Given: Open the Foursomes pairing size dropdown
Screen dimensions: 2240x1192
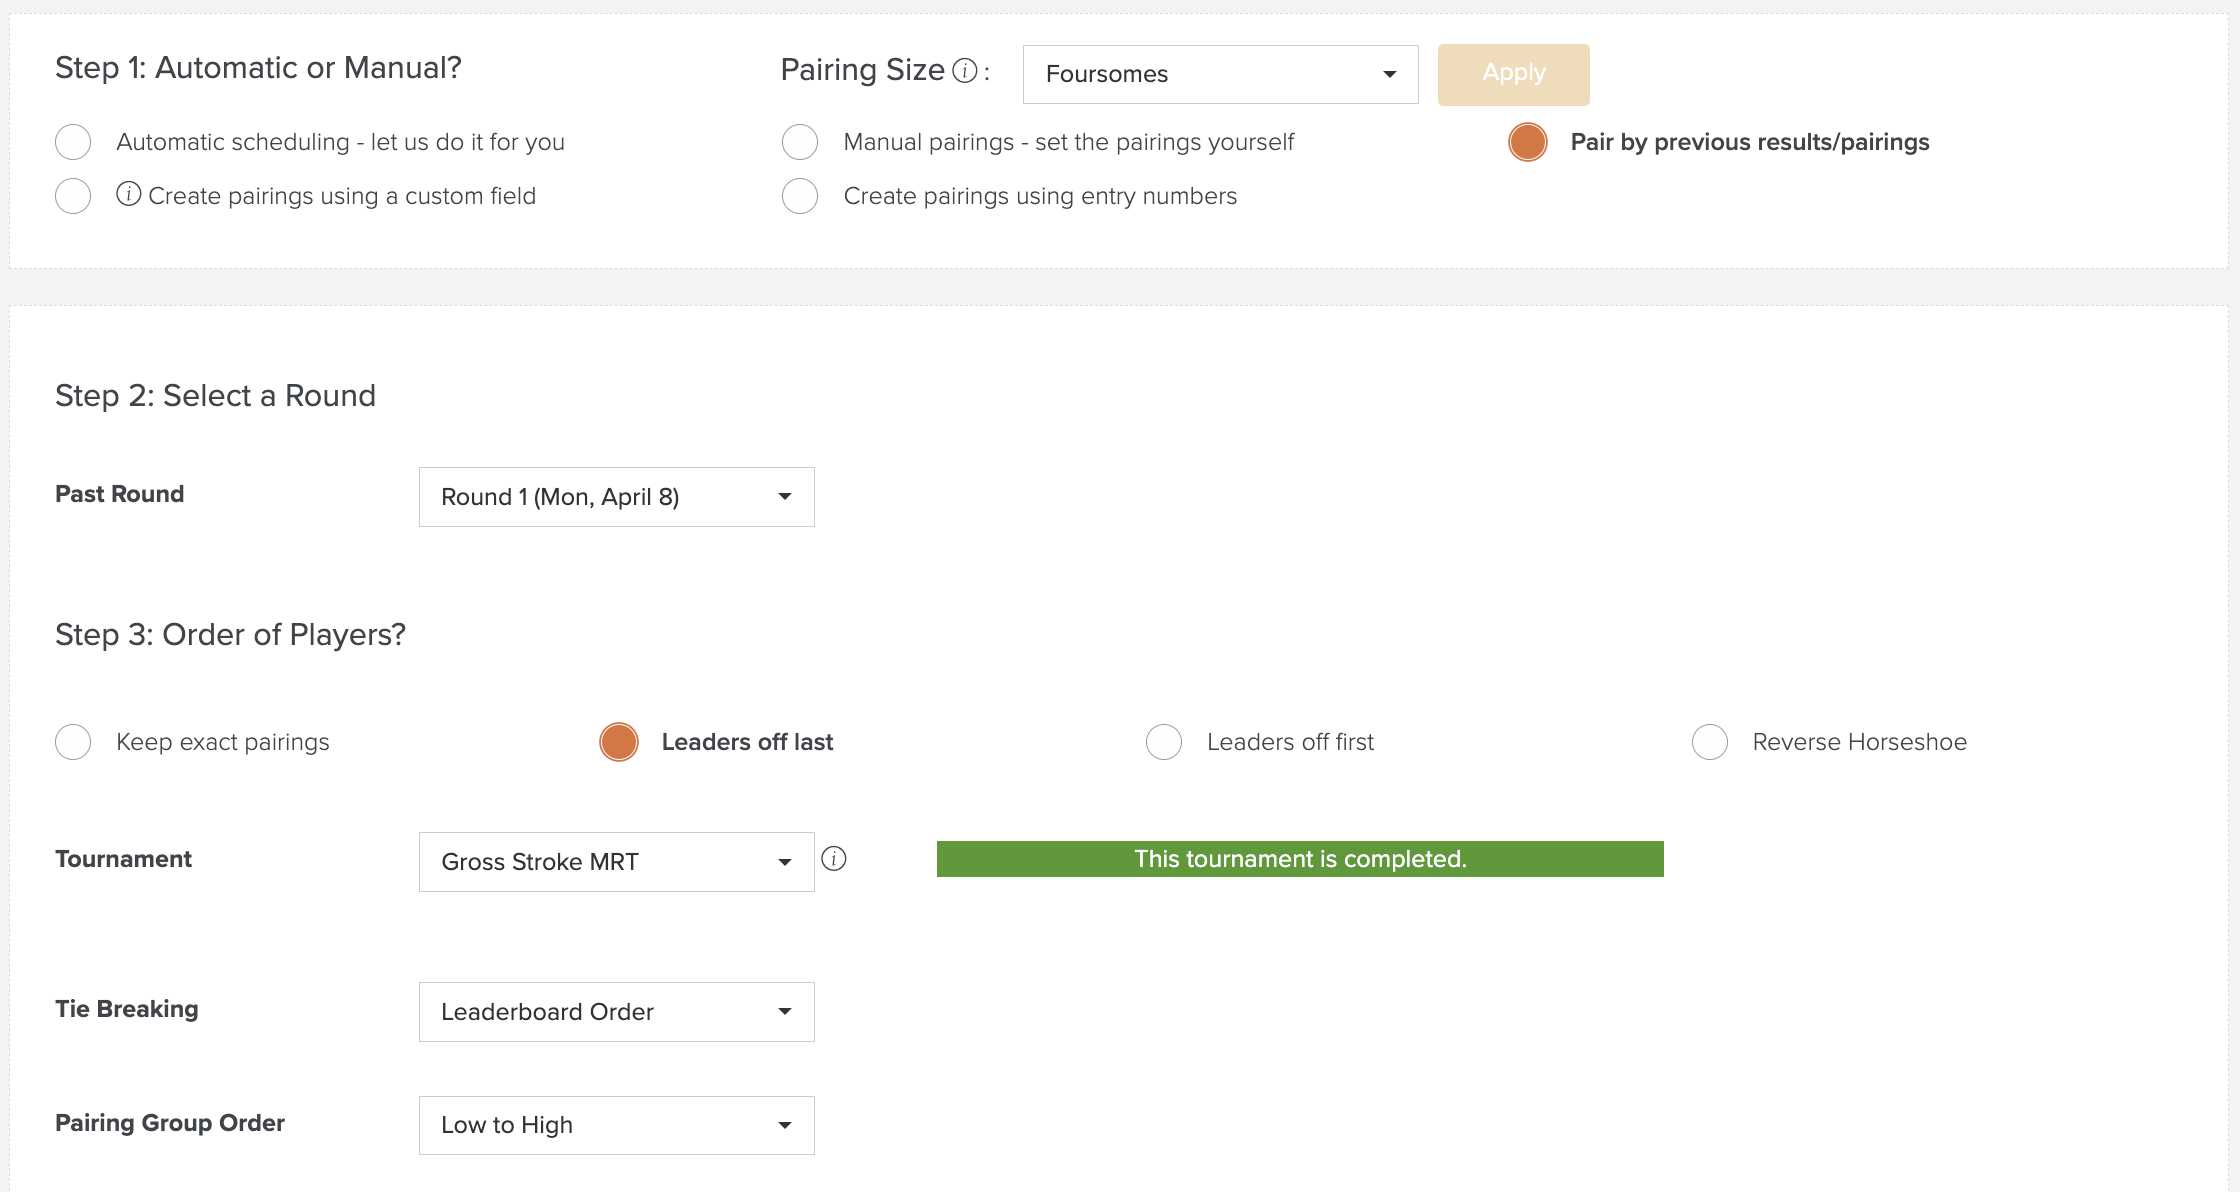Looking at the screenshot, I should pos(1220,74).
